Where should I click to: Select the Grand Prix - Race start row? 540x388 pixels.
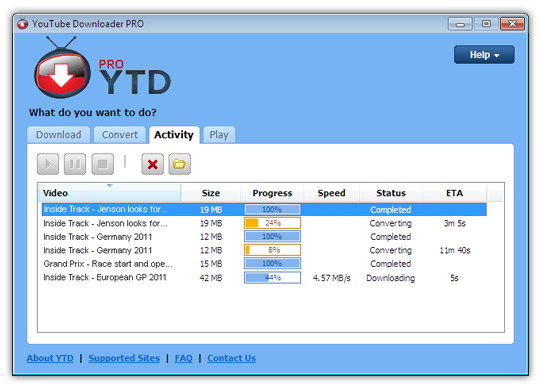click(264, 264)
